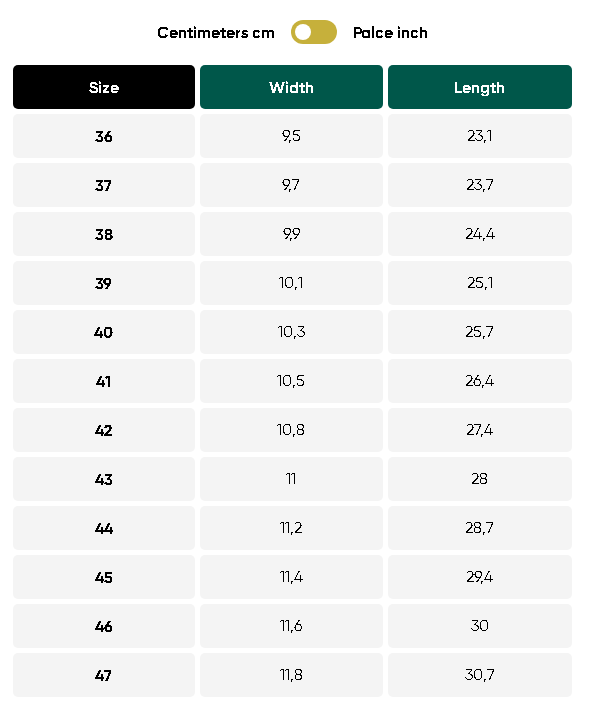The width and height of the screenshot is (599, 706).
Task: Click the length value 29,4
Action: pyautogui.click(x=480, y=577)
